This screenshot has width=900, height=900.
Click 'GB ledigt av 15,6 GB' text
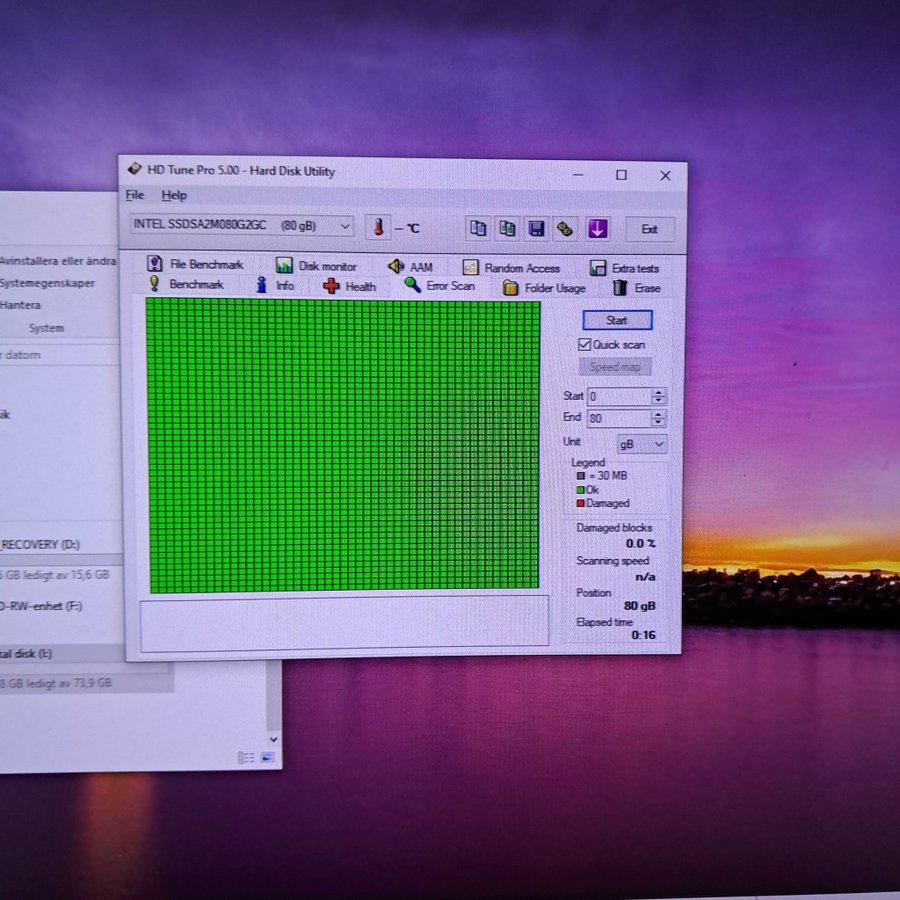click(x=55, y=575)
